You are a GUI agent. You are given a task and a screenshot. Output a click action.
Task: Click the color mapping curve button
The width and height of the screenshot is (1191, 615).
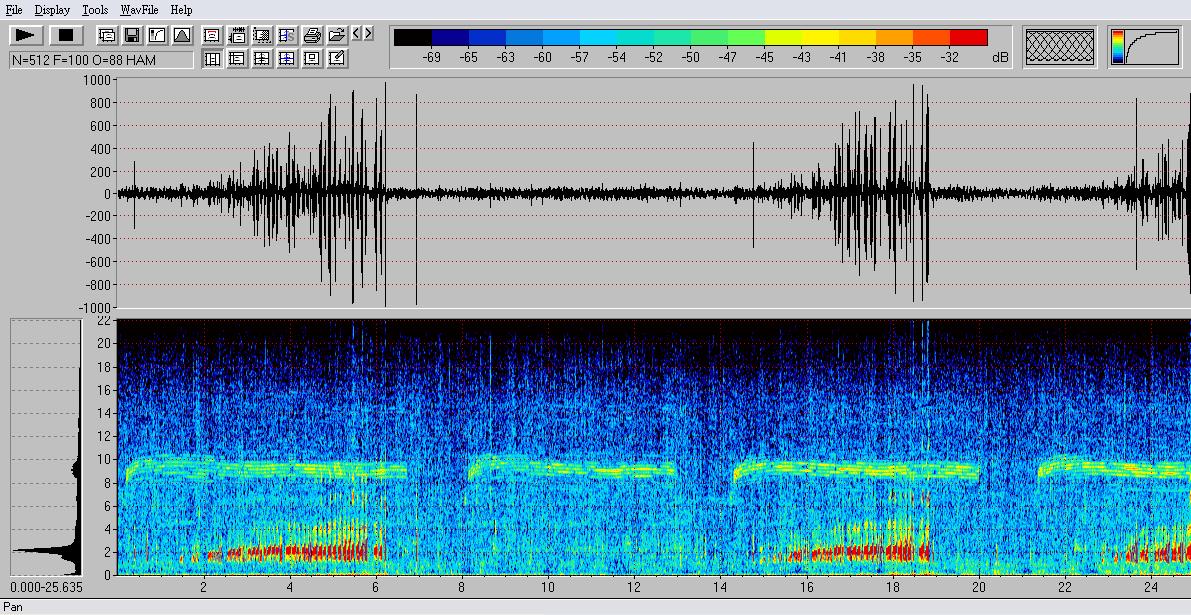[1144, 47]
